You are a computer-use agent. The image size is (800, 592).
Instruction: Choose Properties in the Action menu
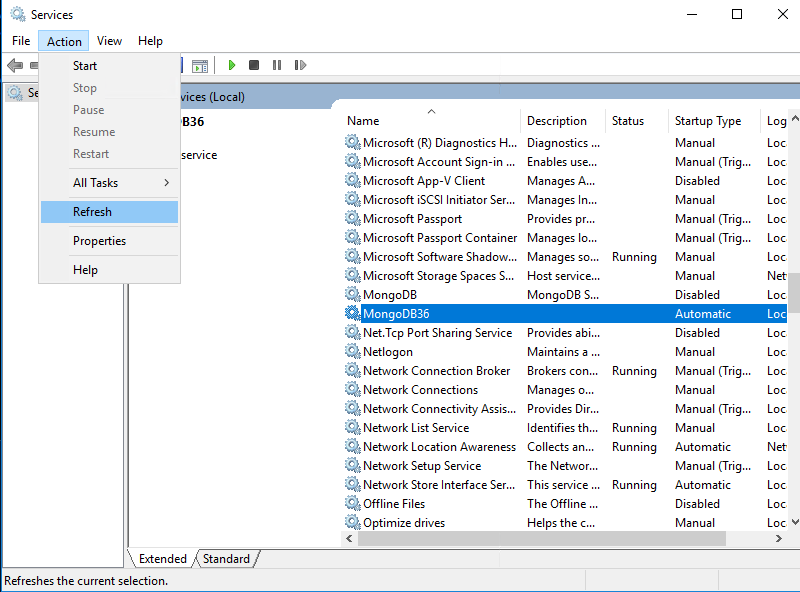[x=109, y=241]
